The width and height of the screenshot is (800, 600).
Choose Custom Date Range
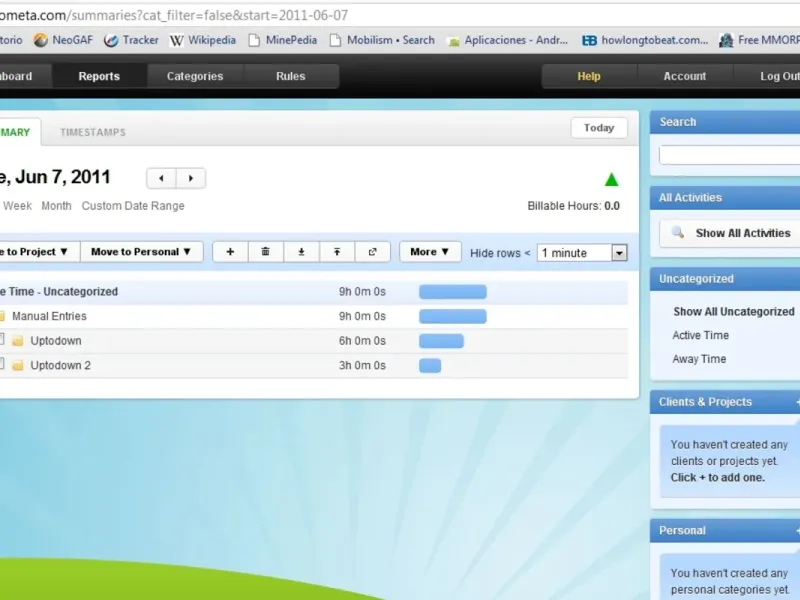(x=133, y=206)
